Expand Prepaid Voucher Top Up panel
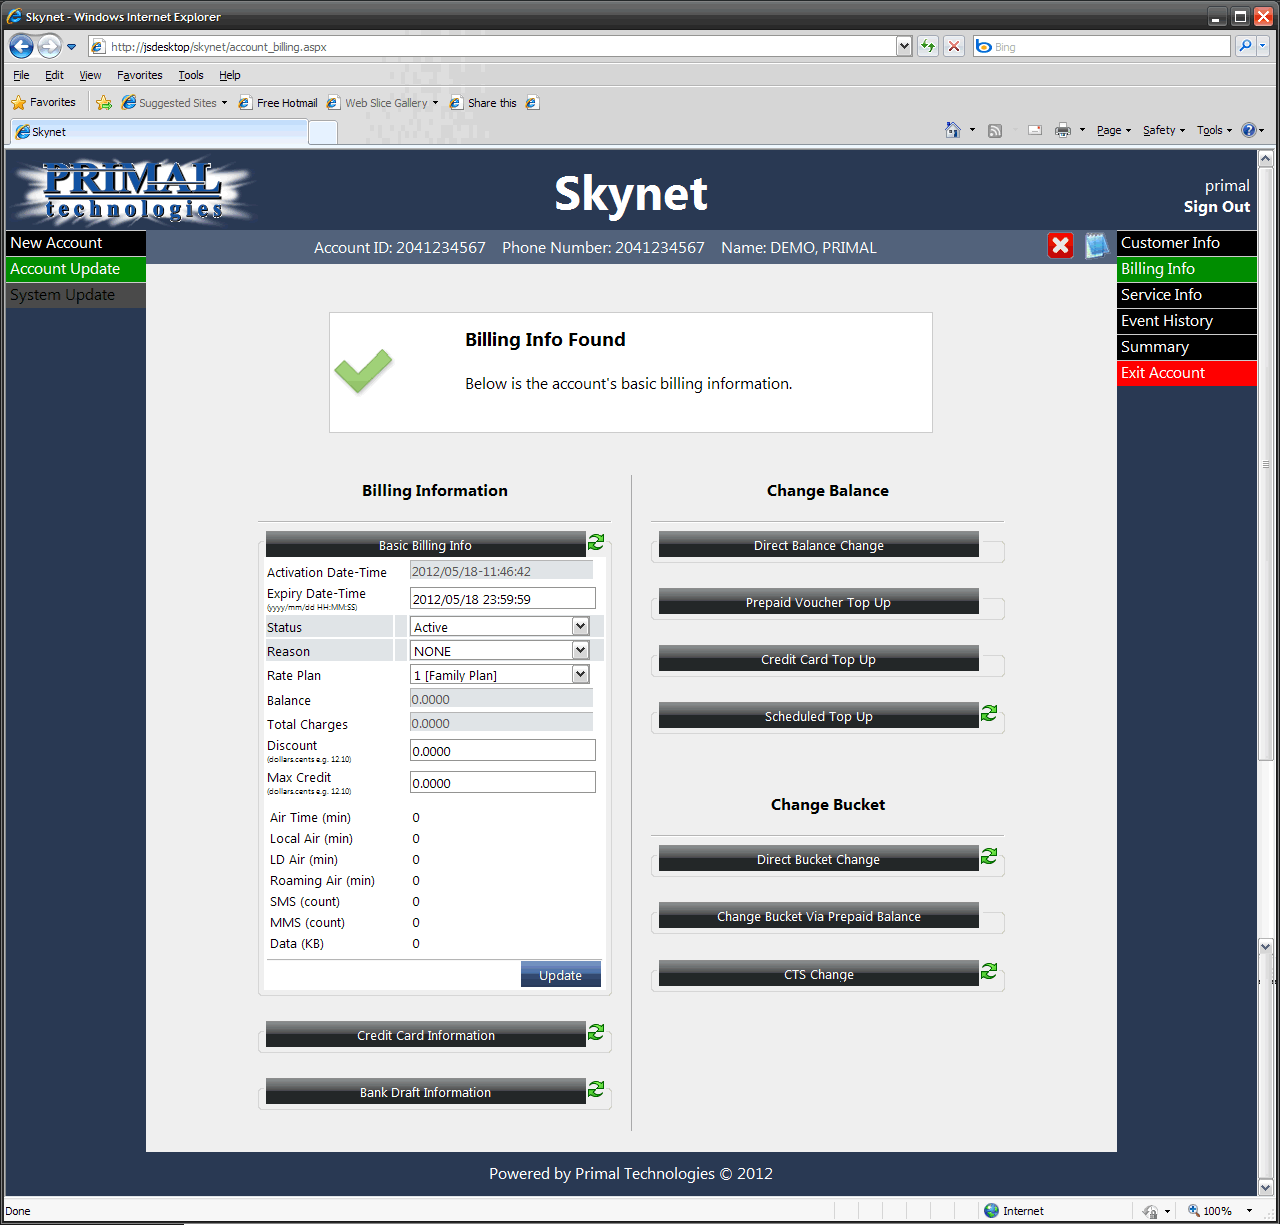The height and width of the screenshot is (1225, 1281). click(818, 602)
